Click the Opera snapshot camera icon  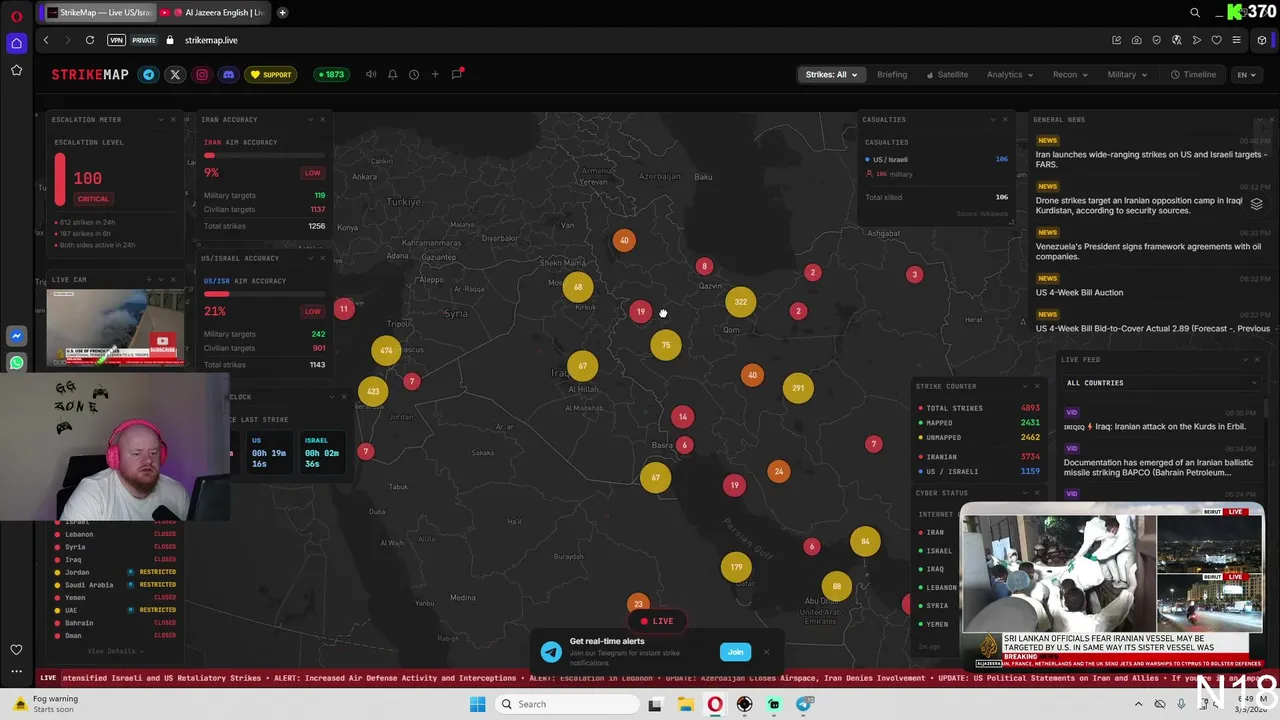click(1136, 40)
